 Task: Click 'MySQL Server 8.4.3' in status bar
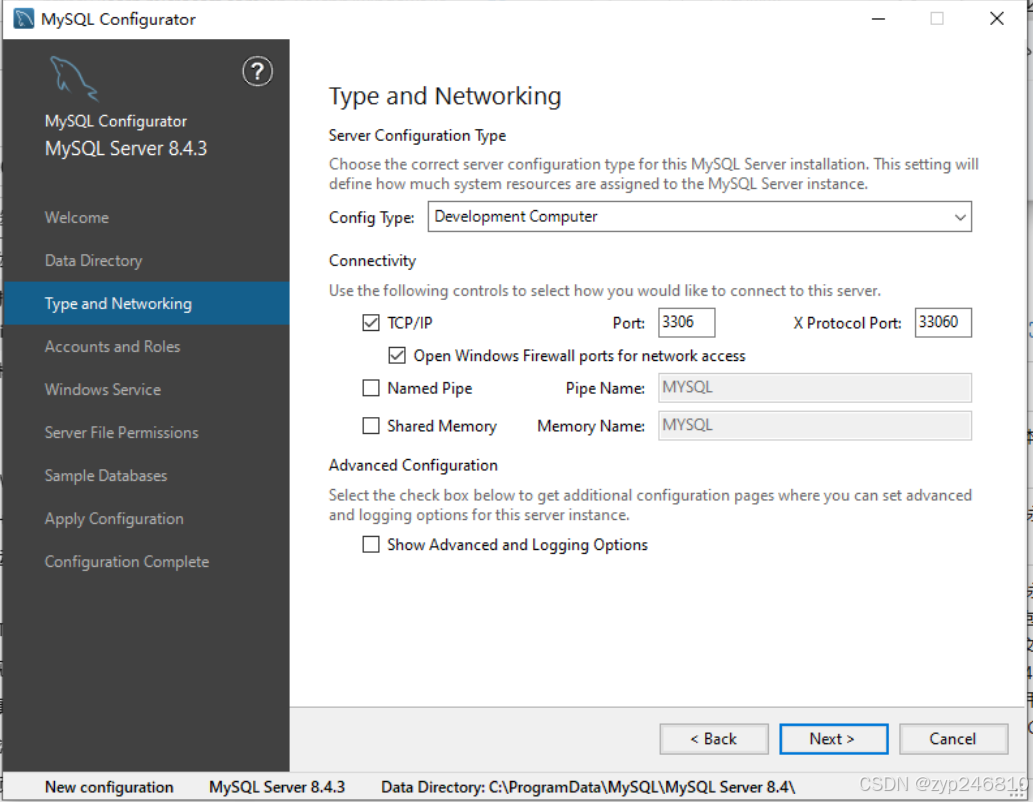tap(277, 787)
